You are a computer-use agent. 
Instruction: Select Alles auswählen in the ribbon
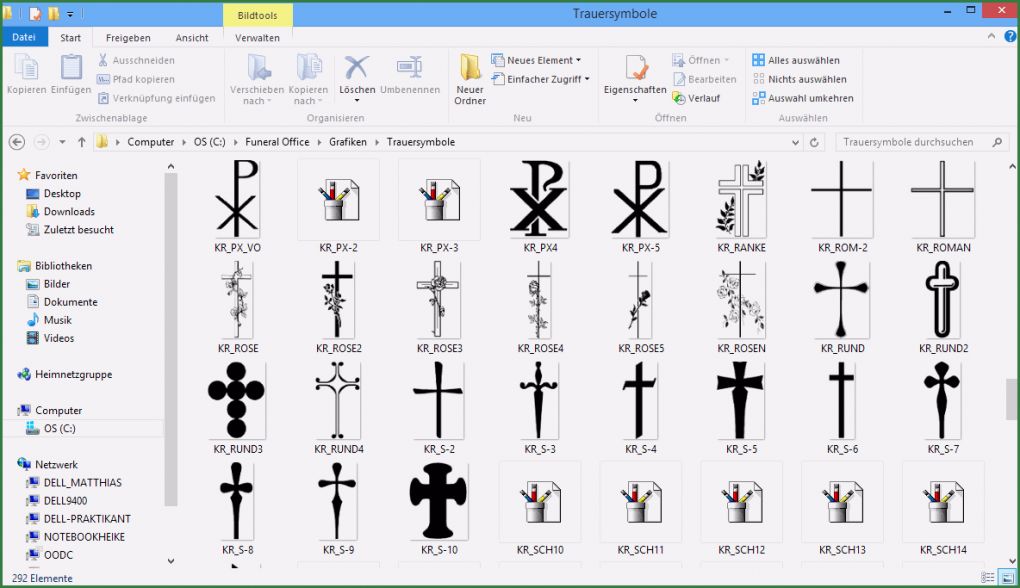pos(802,60)
